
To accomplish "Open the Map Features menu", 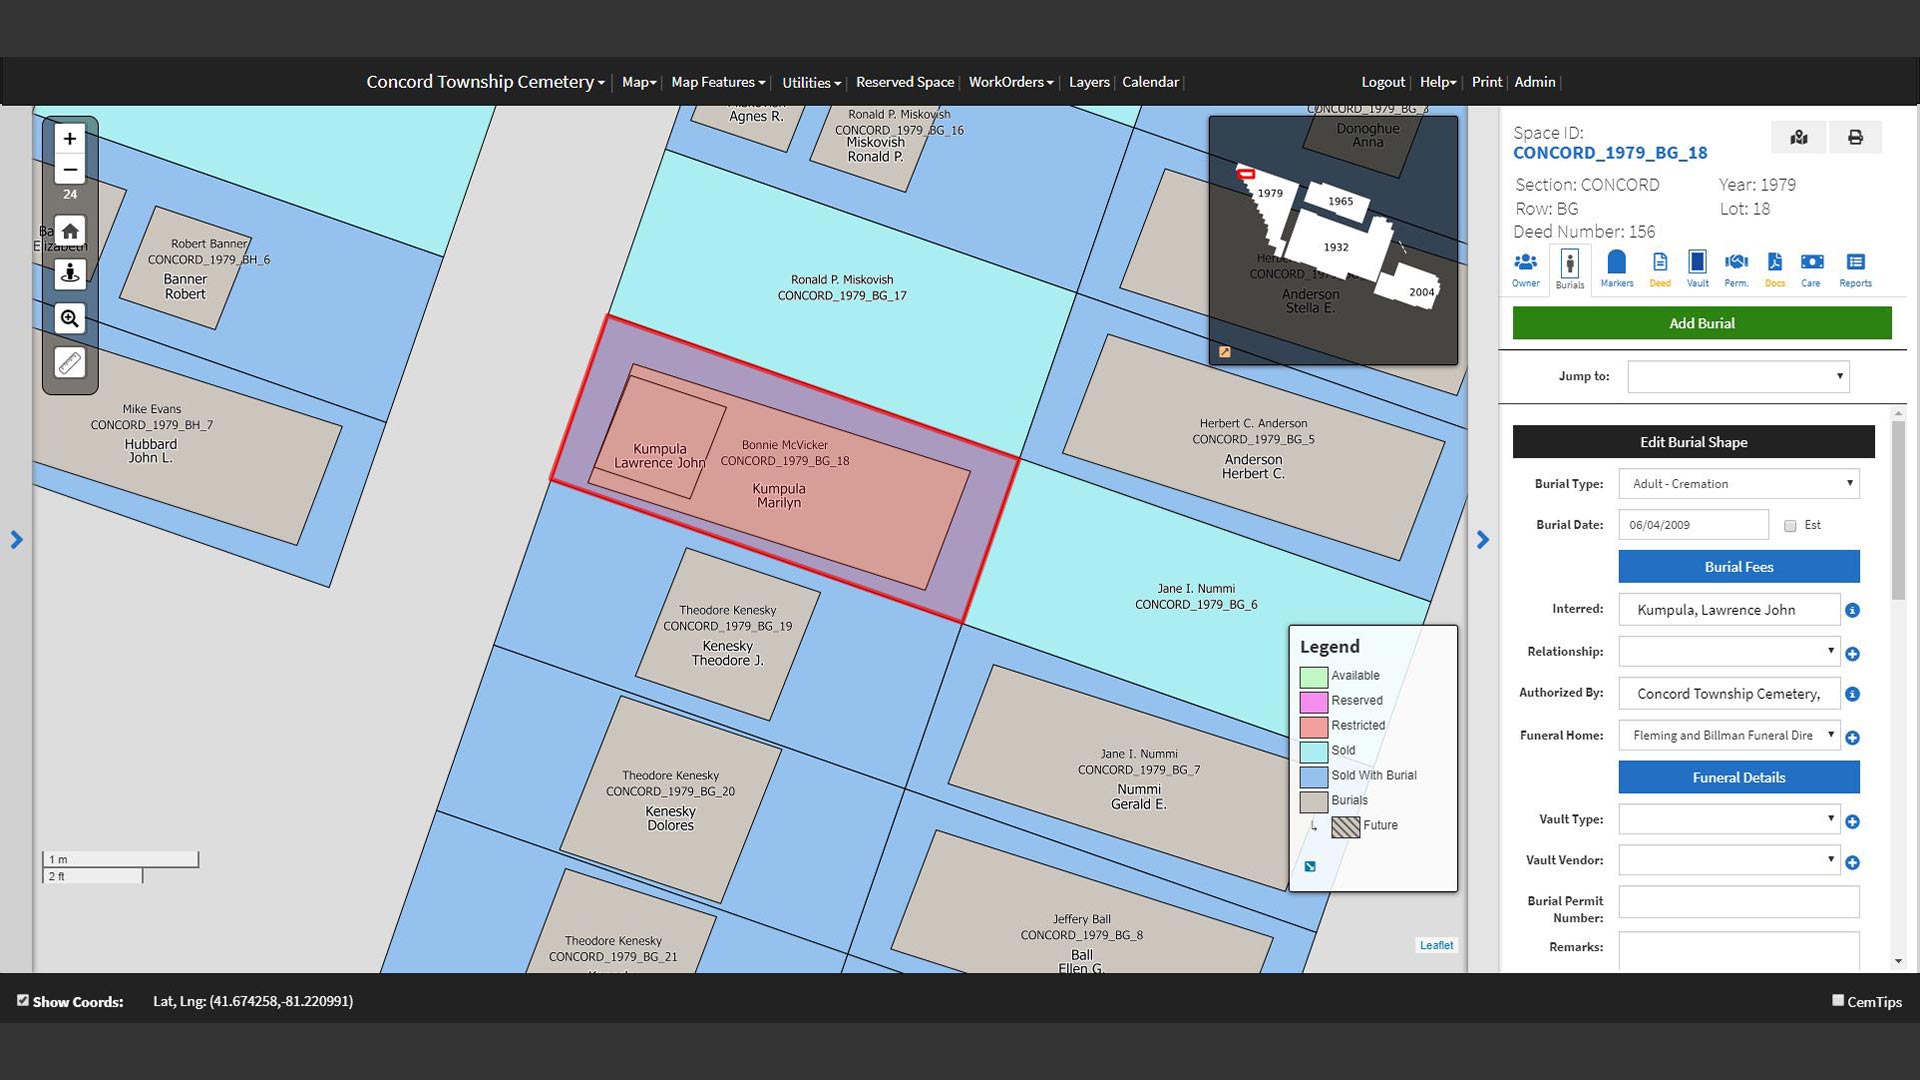I will click(718, 82).
